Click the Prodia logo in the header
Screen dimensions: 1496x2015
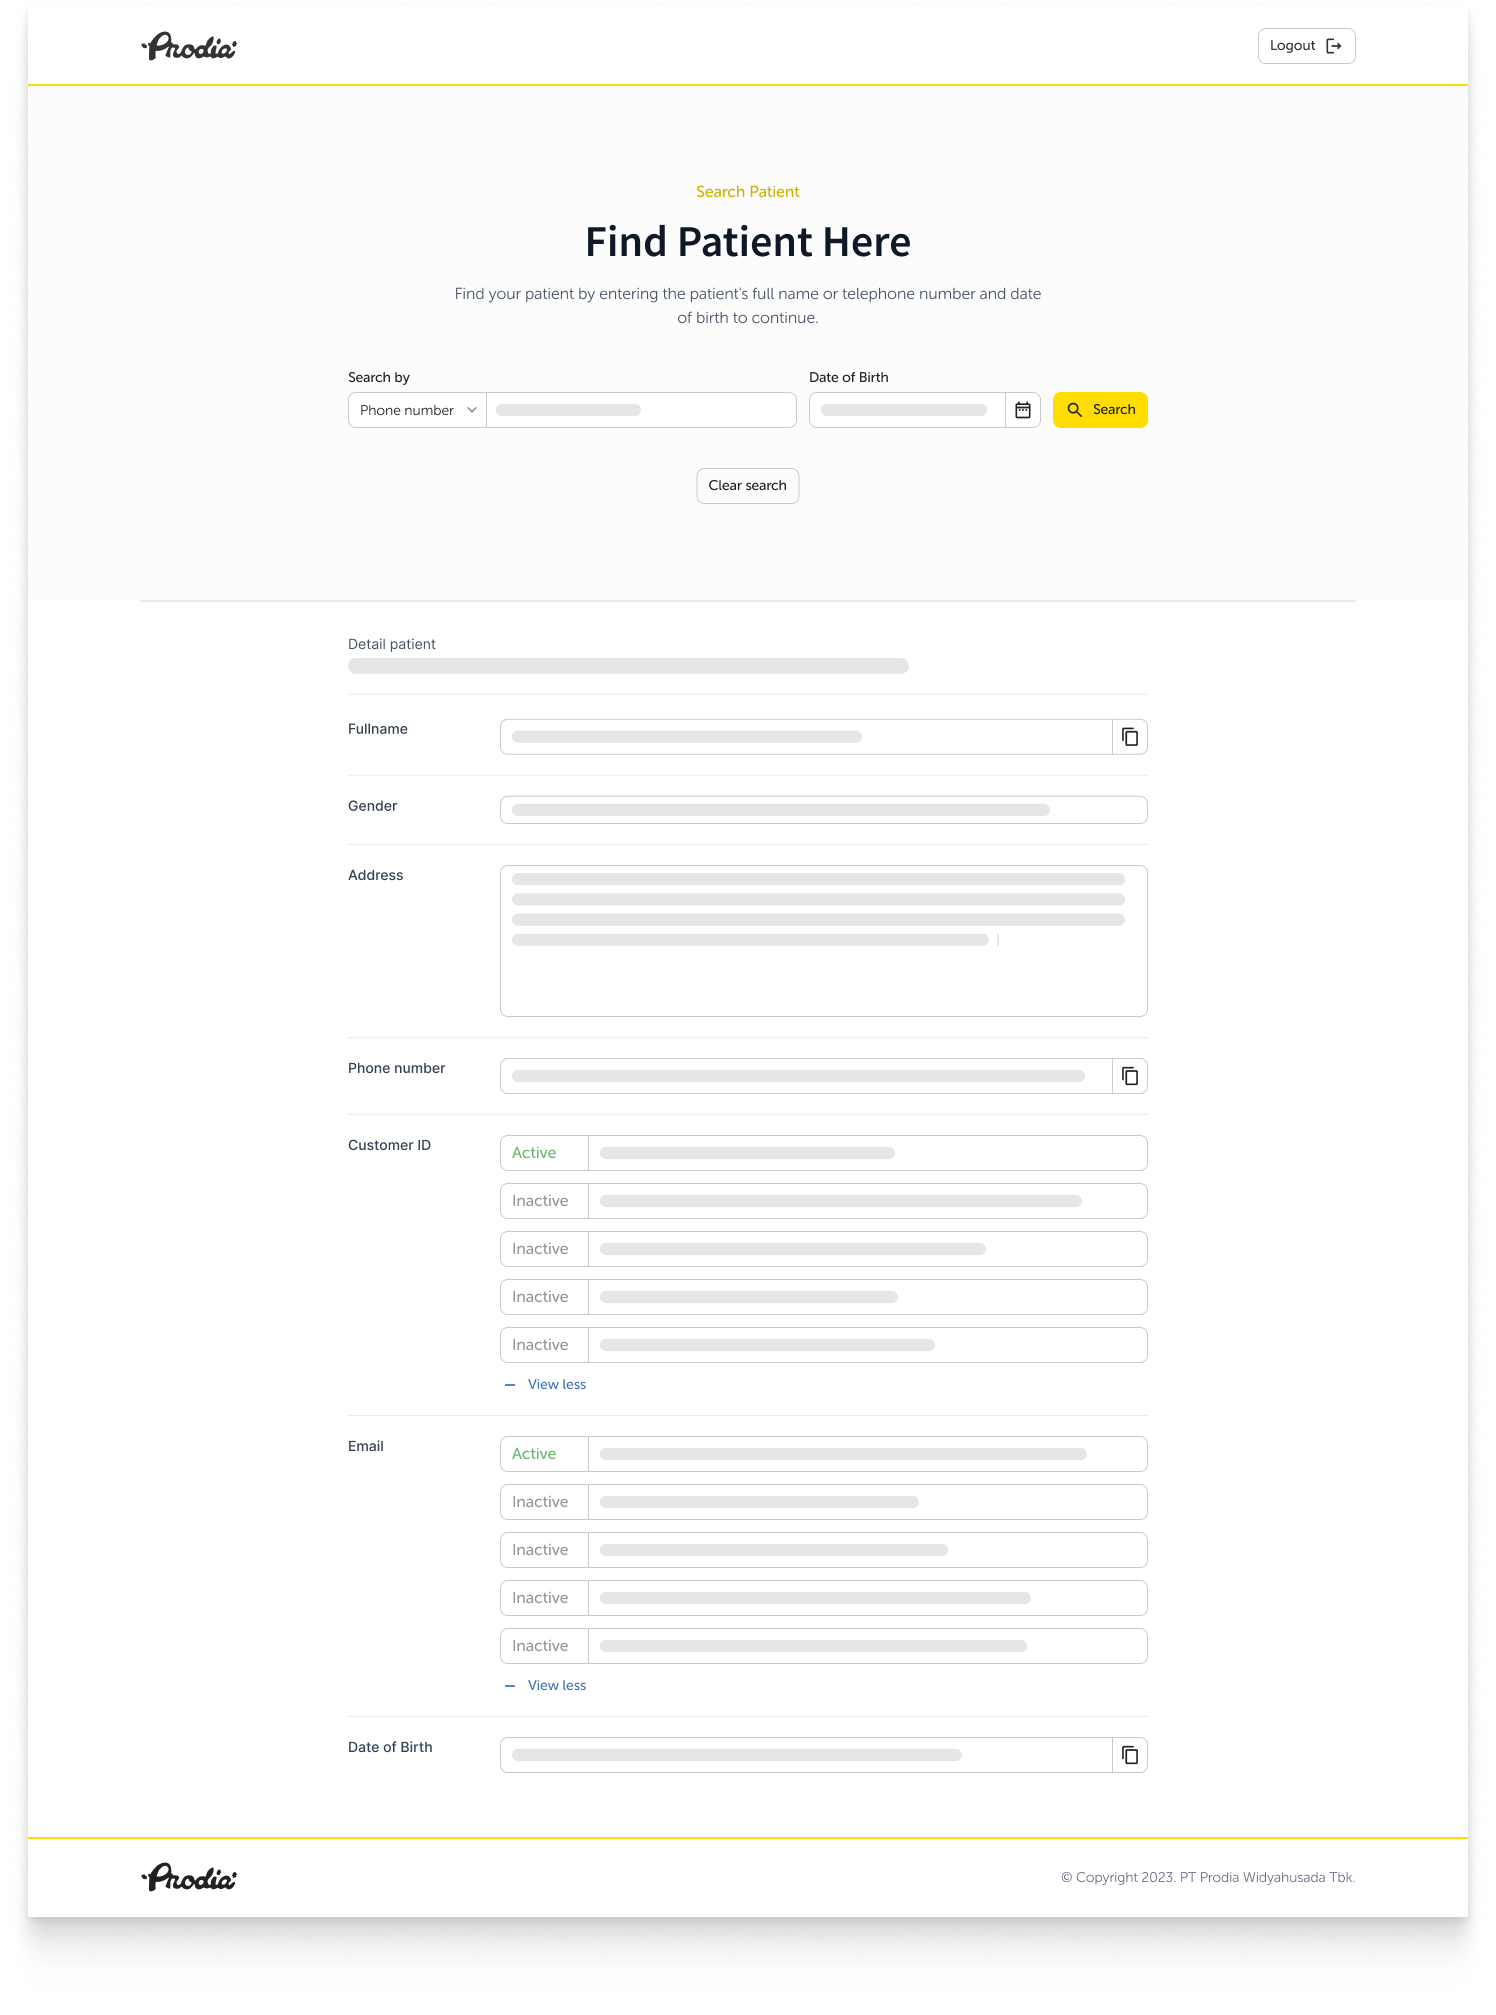[189, 46]
